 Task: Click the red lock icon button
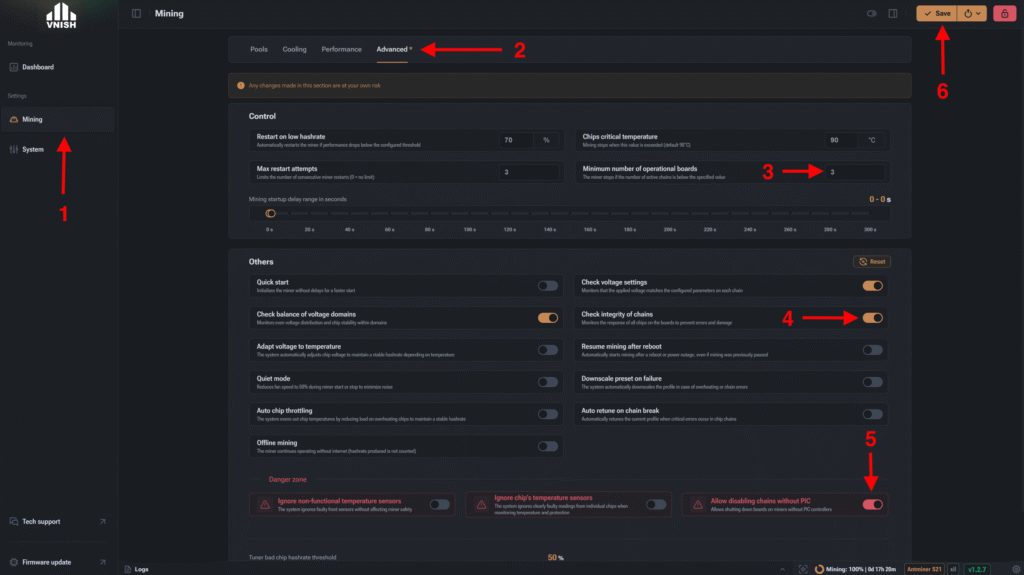coord(1004,13)
